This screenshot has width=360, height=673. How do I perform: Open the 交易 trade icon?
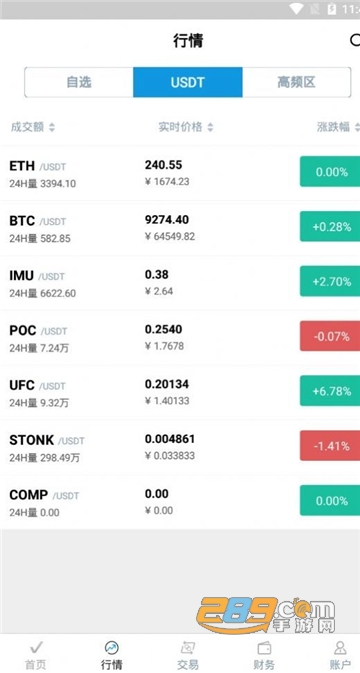point(188,647)
